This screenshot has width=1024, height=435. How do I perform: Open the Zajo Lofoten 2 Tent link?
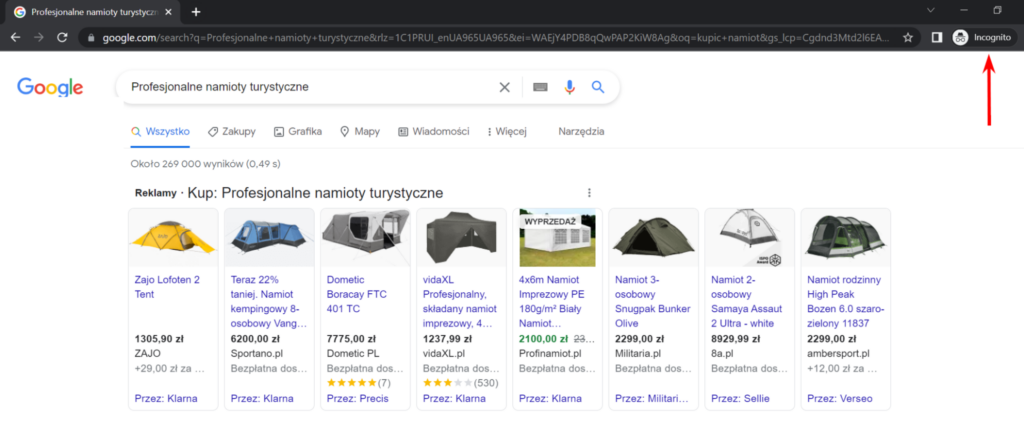click(x=167, y=287)
